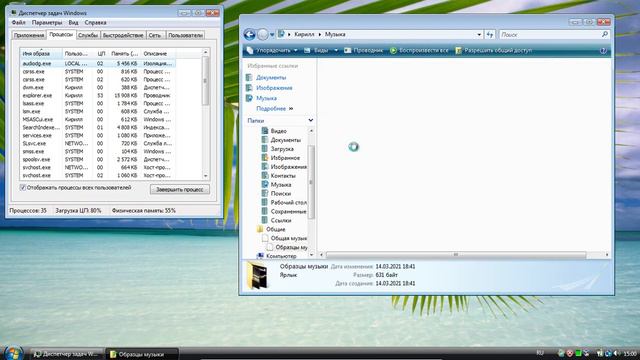640x360 pixels.
Task: Click Завершить процесс button
Action: click(x=180, y=189)
